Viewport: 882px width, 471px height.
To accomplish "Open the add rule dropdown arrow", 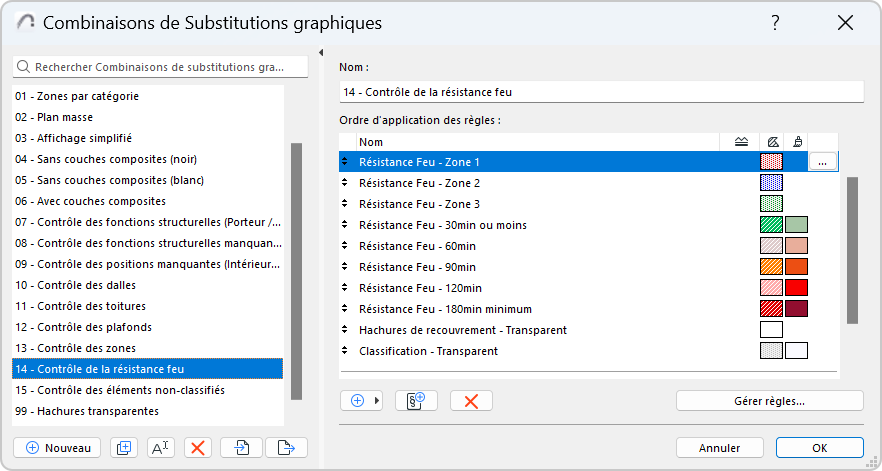I will click(x=377, y=401).
